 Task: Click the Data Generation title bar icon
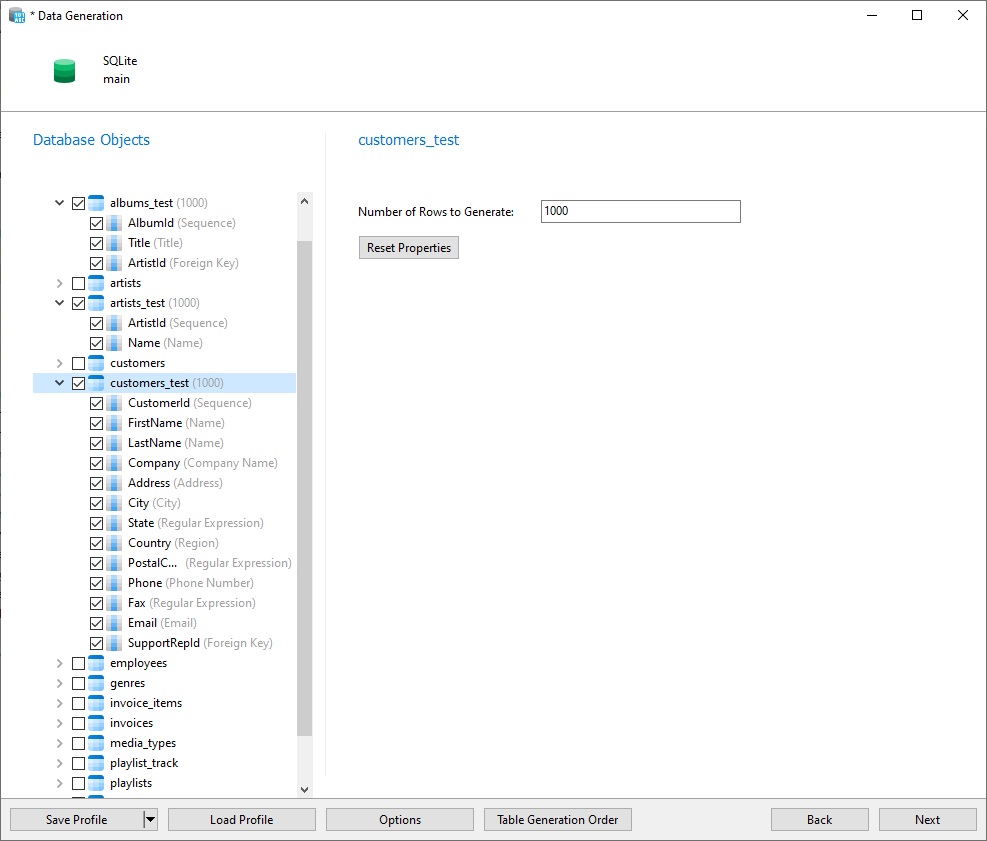17,16
